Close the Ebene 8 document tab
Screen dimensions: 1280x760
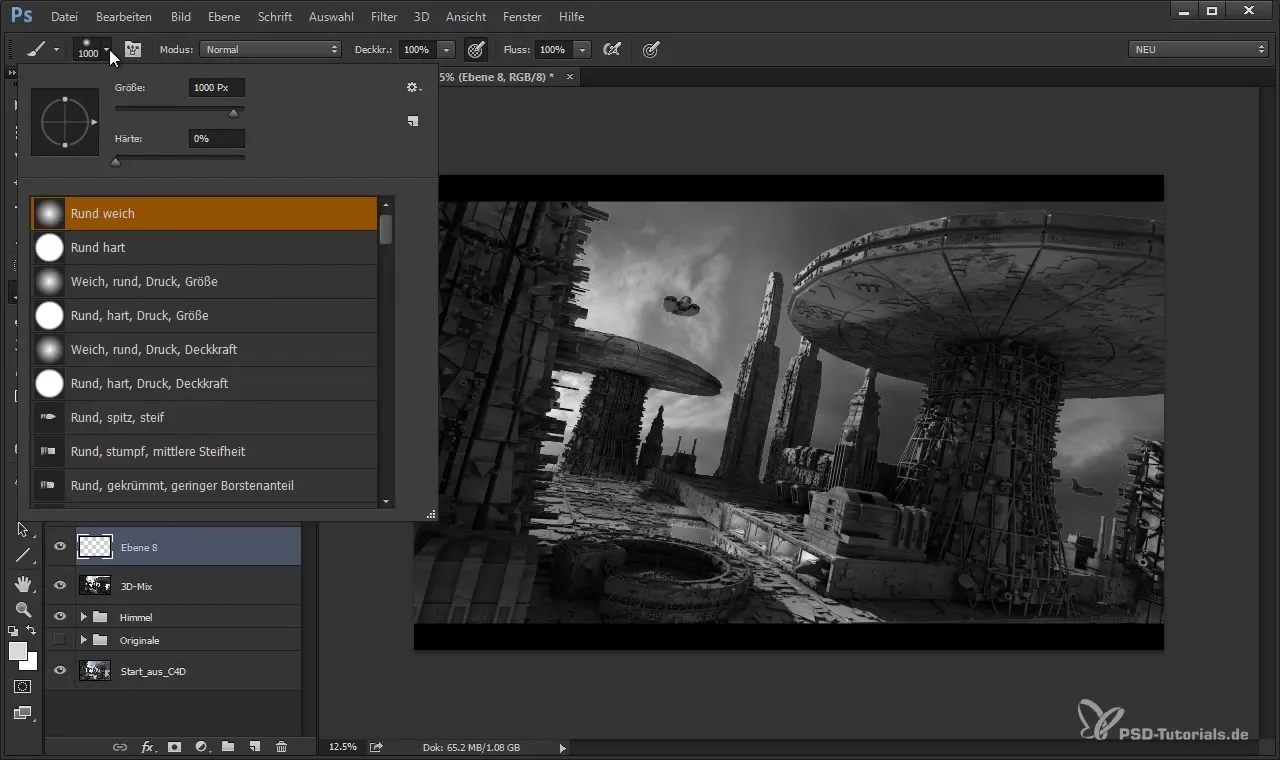click(570, 77)
